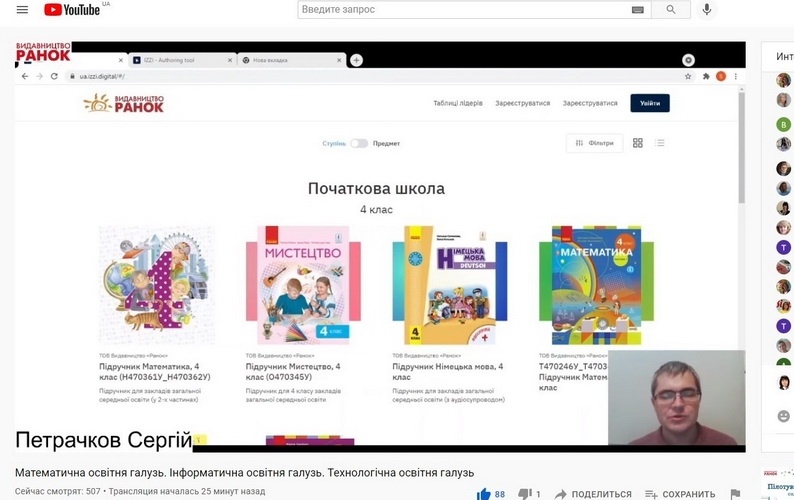Click the Chrome media control circle icon
This screenshot has height=500, width=794.
pos(688,60)
